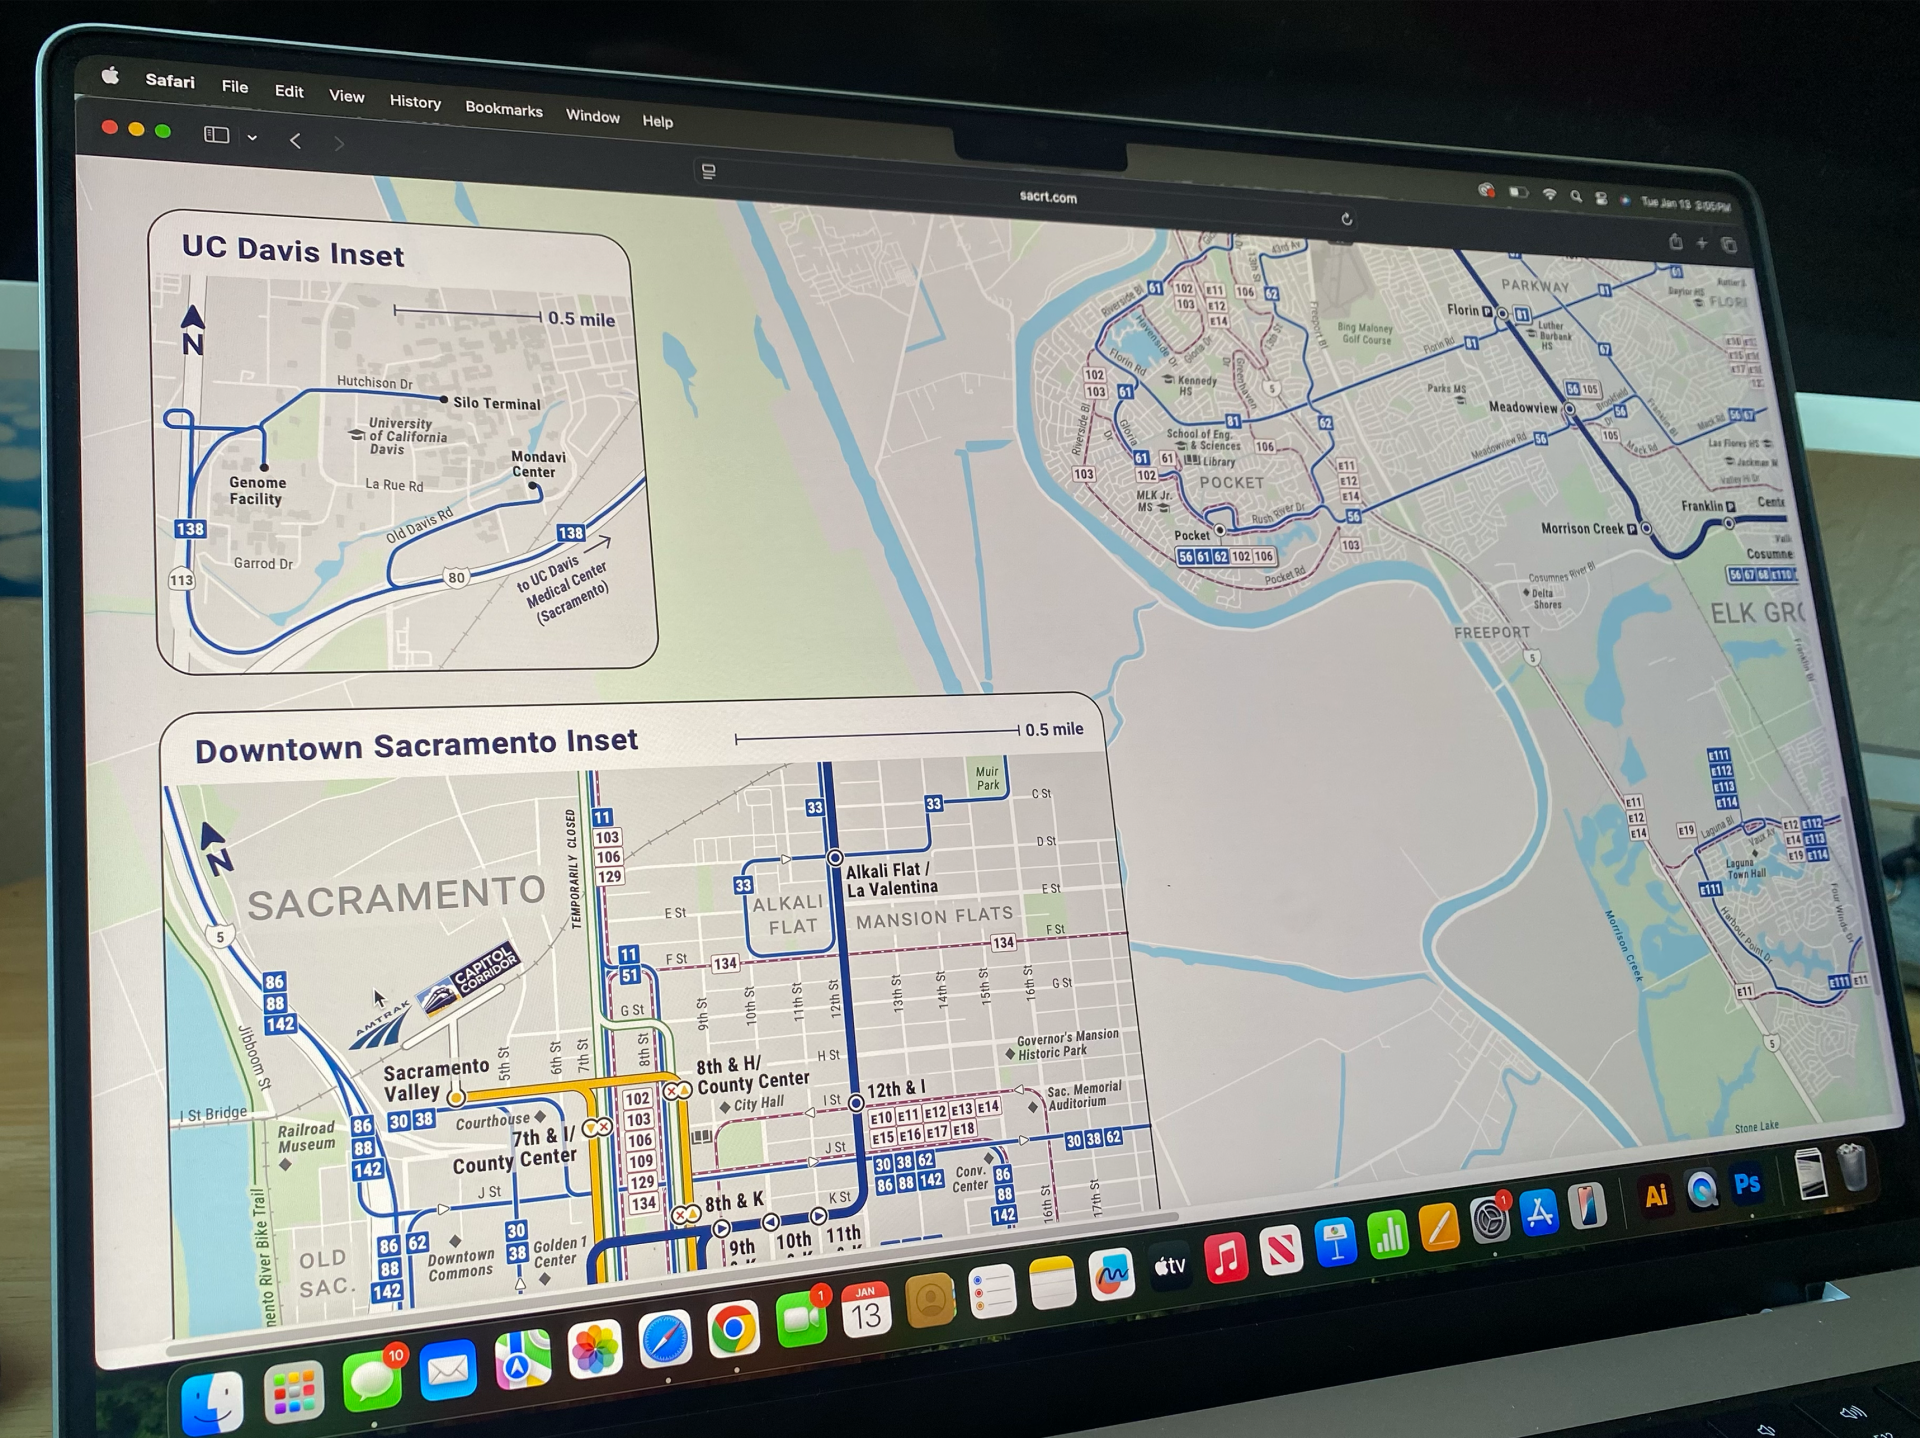
Task: Launch Google Chrome from the Dock
Action: (x=733, y=1327)
